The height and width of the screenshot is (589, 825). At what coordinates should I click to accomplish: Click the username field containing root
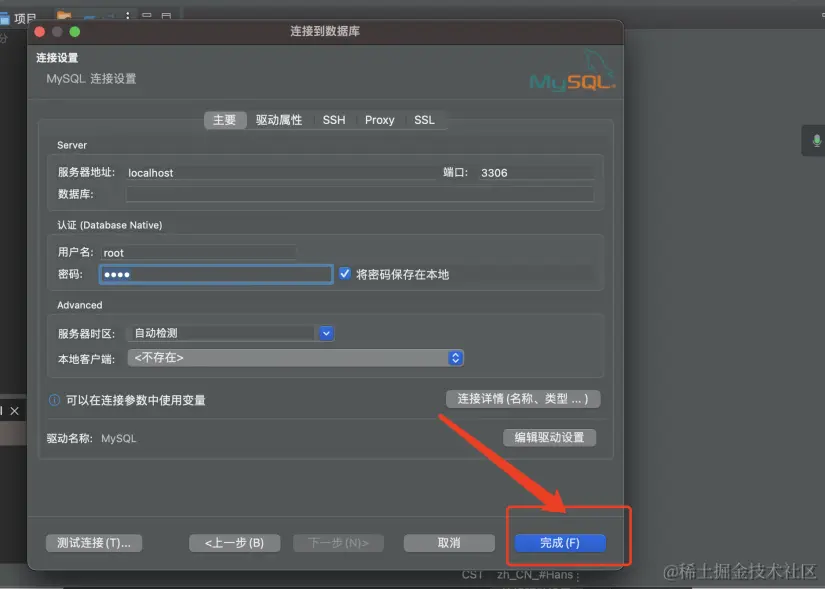click(x=198, y=253)
